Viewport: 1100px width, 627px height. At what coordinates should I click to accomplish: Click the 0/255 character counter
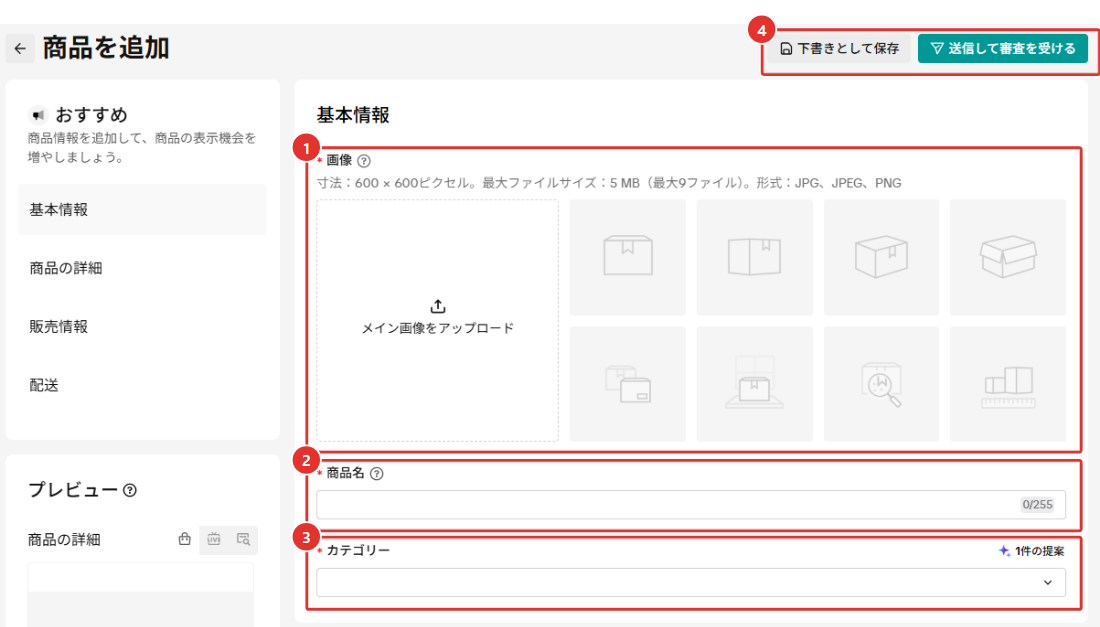click(1038, 505)
